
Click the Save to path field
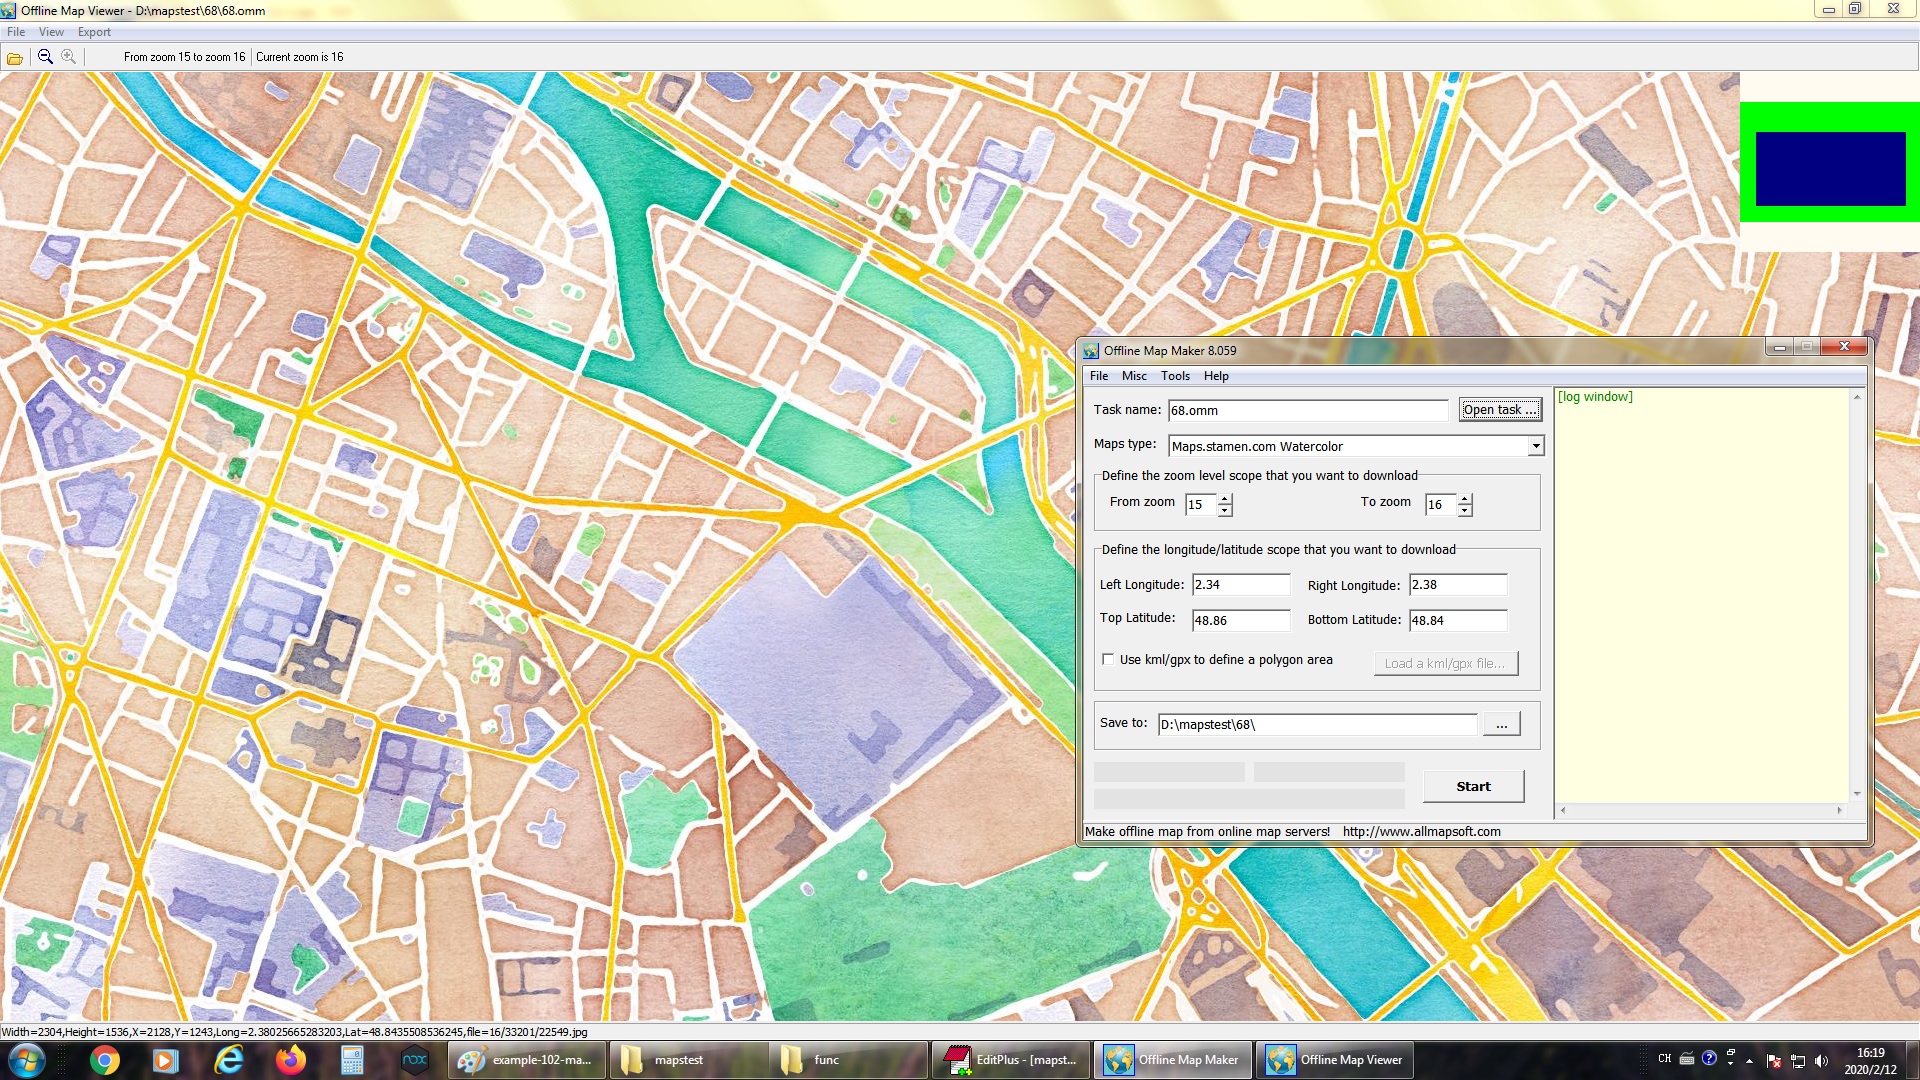[x=1317, y=725]
